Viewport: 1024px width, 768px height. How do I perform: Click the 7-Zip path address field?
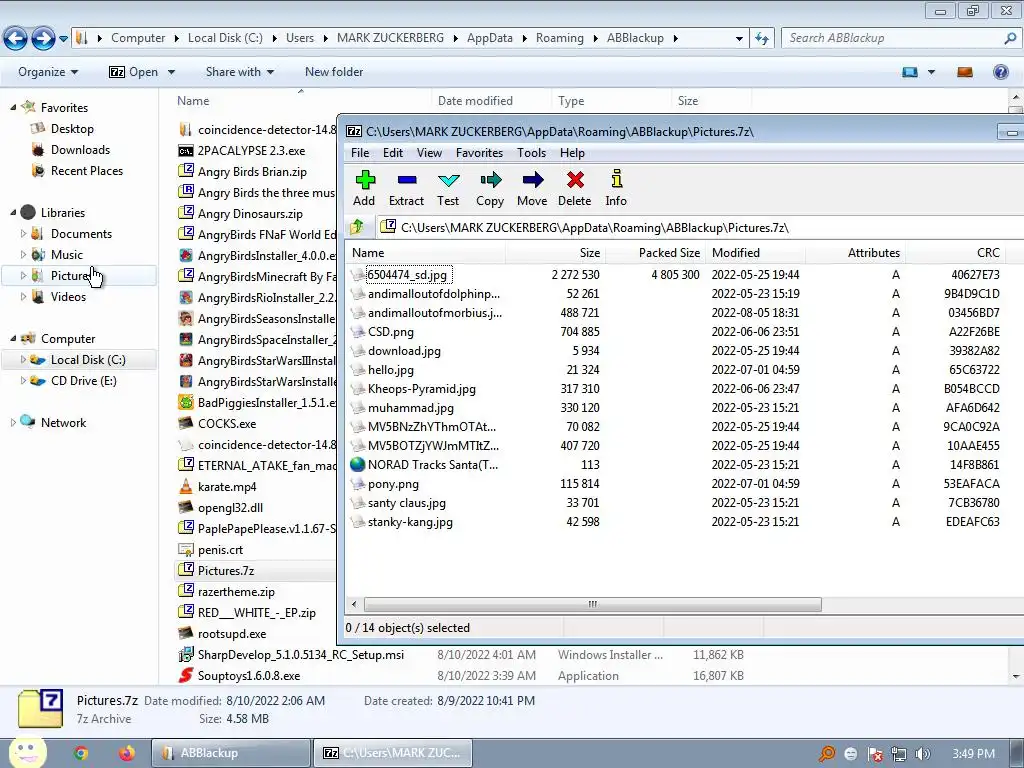click(x=702, y=227)
